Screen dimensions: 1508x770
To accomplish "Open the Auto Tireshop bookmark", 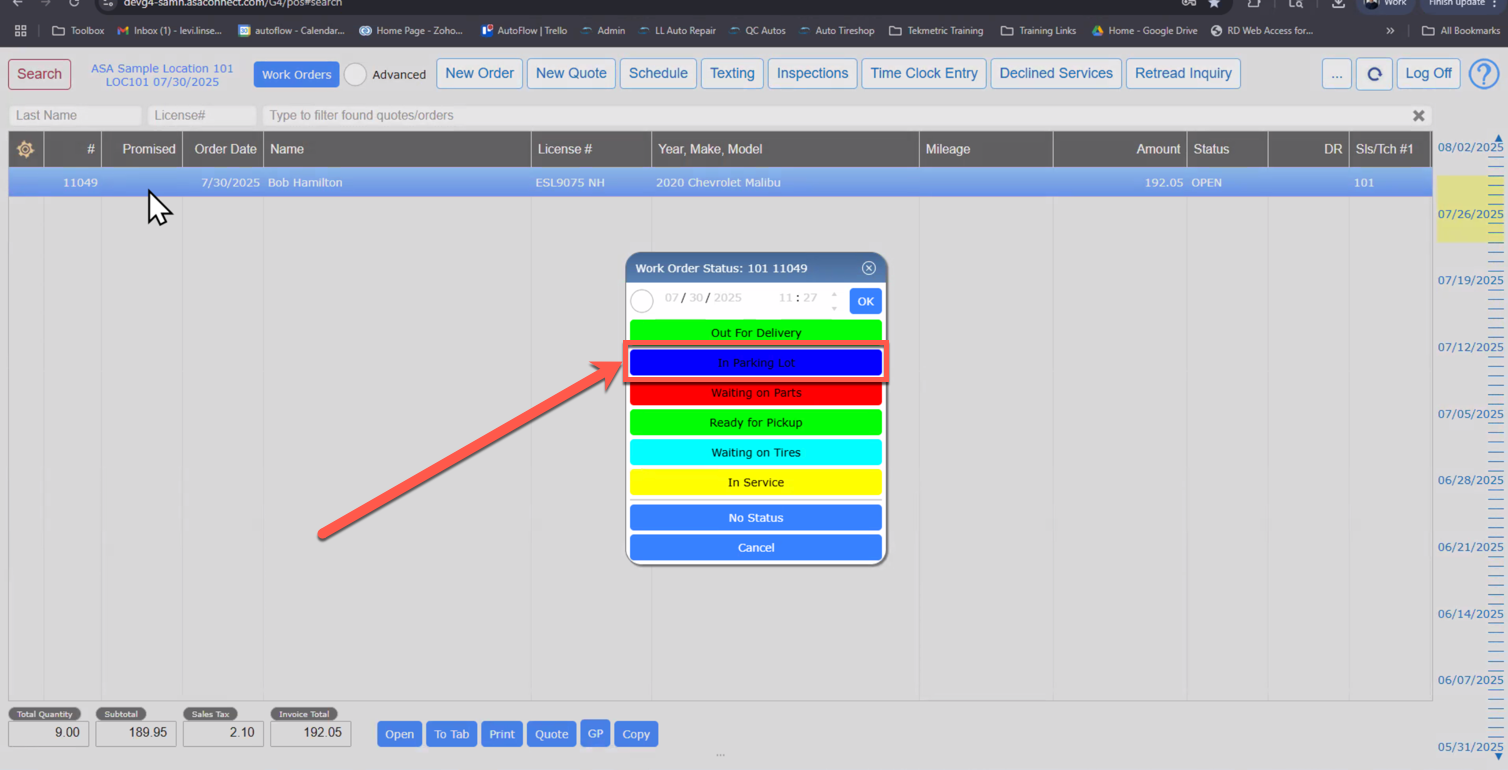I will coord(836,31).
